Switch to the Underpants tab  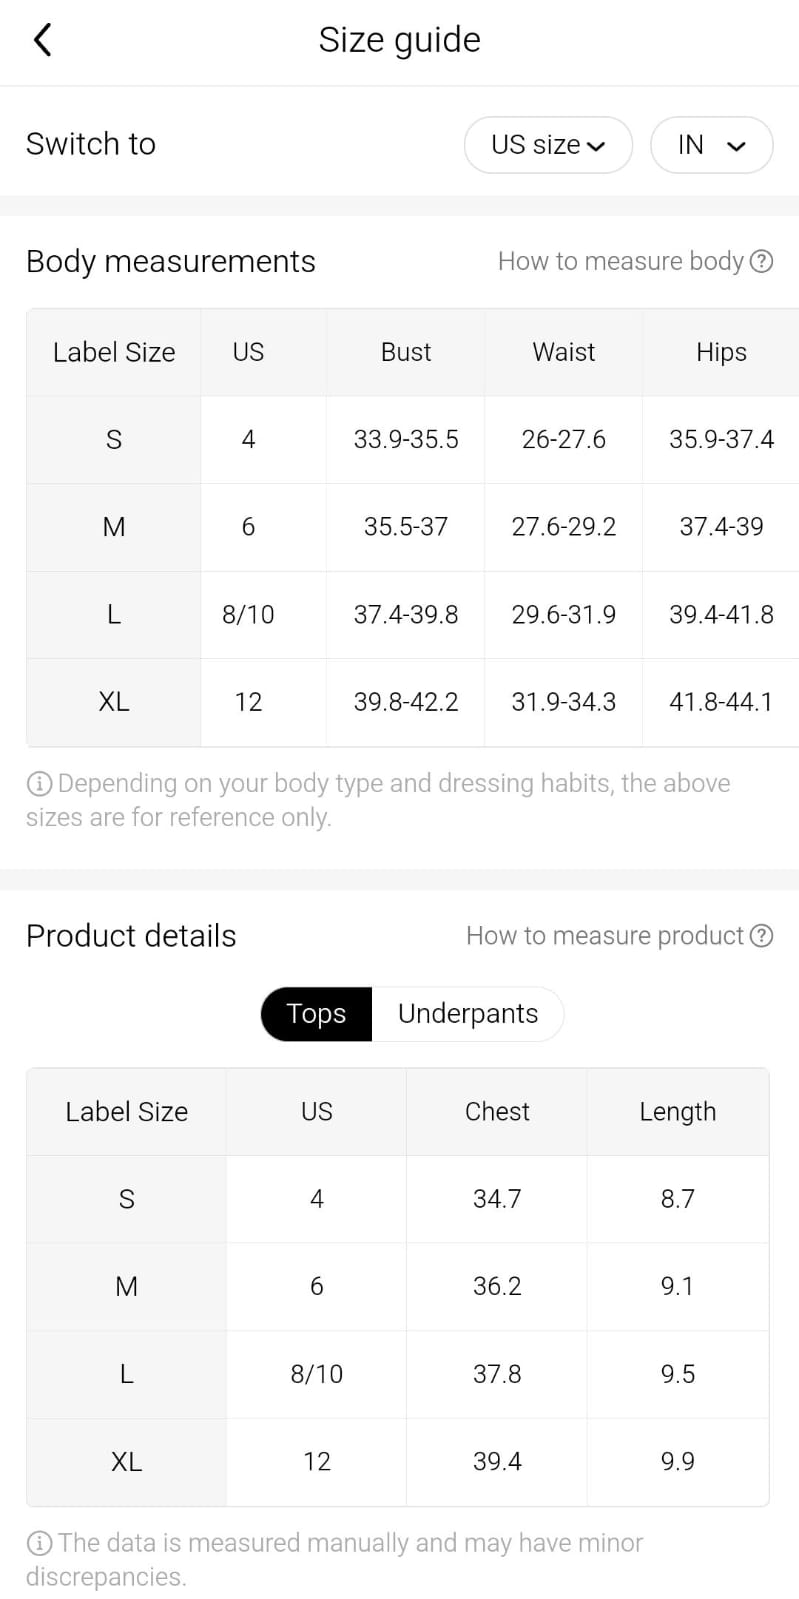click(467, 1013)
